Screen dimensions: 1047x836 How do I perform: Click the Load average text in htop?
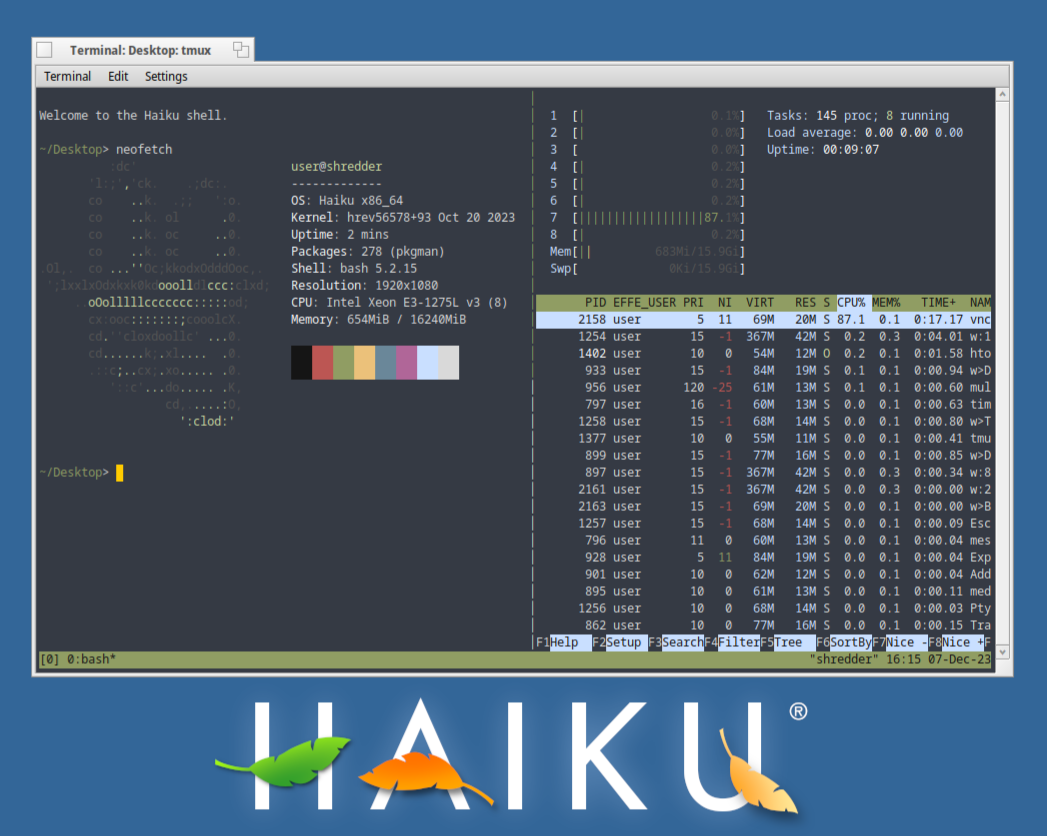[x=865, y=133]
